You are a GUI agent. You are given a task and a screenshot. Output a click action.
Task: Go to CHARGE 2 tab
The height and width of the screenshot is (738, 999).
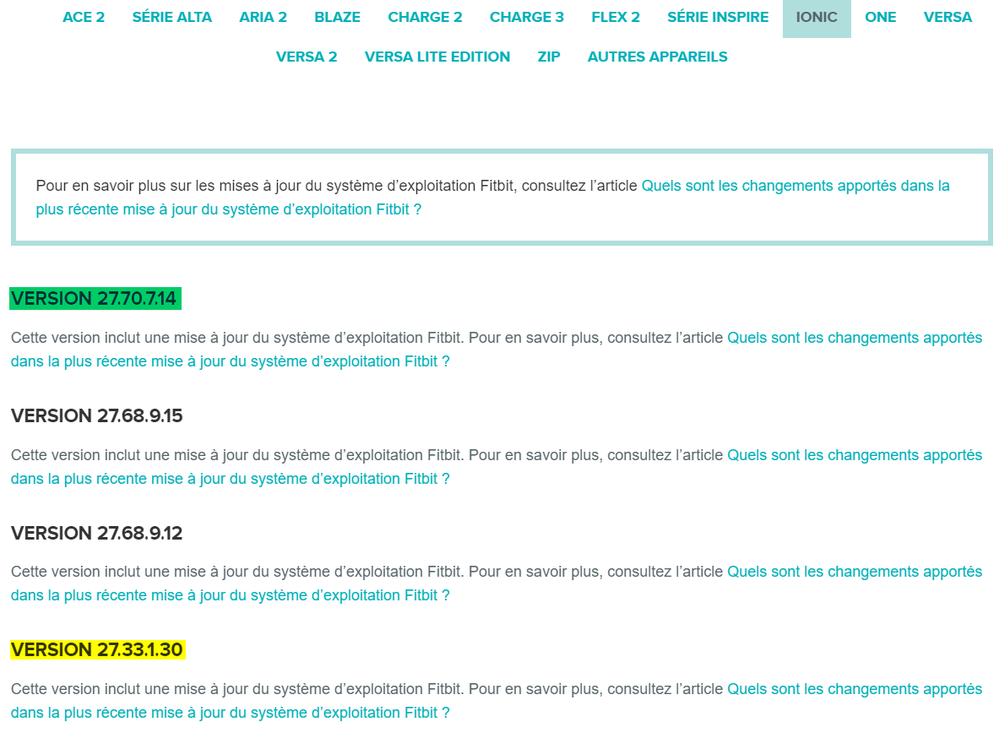point(425,17)
